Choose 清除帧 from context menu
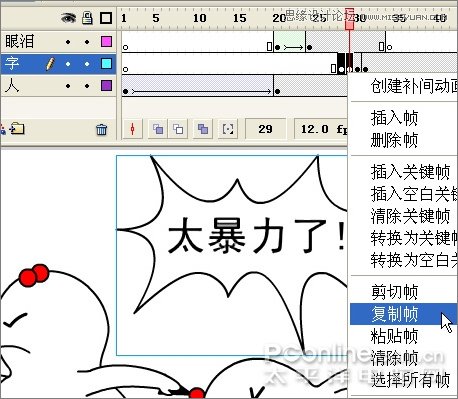 (x=403, y=358)
